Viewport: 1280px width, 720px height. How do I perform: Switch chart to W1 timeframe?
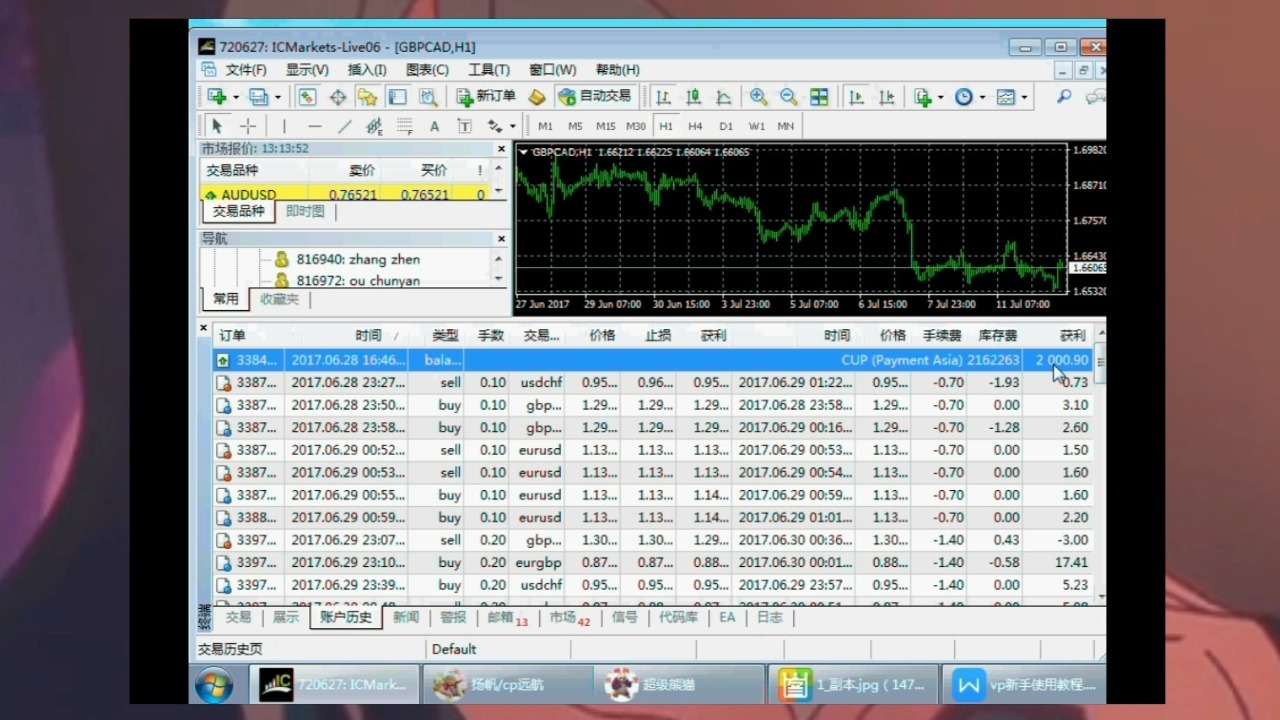tap(756, 126)
